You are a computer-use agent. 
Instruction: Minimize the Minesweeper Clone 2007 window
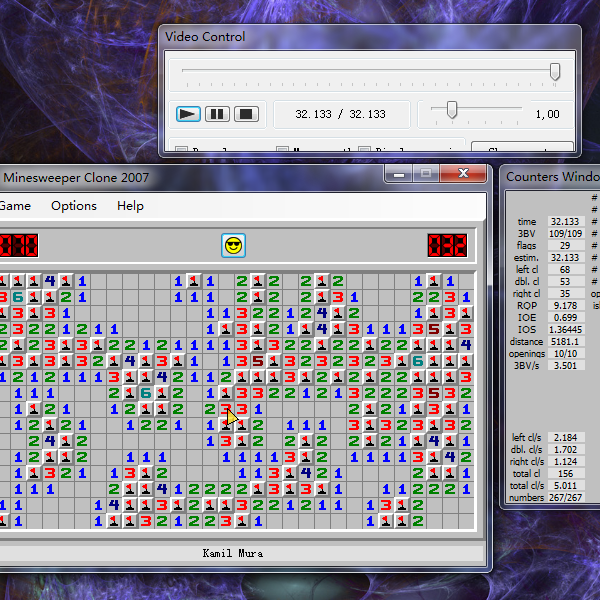(x=401, y=174)
